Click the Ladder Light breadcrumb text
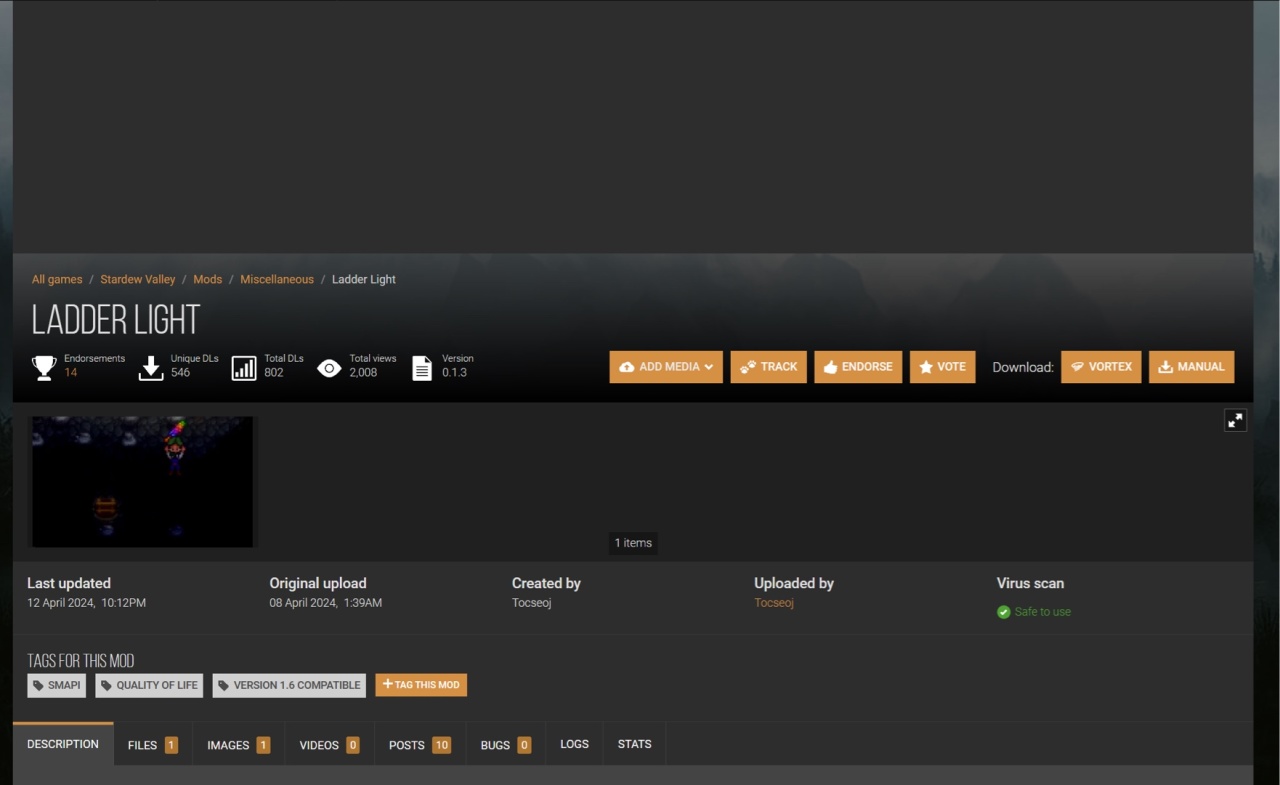 (x=364, y=279)
